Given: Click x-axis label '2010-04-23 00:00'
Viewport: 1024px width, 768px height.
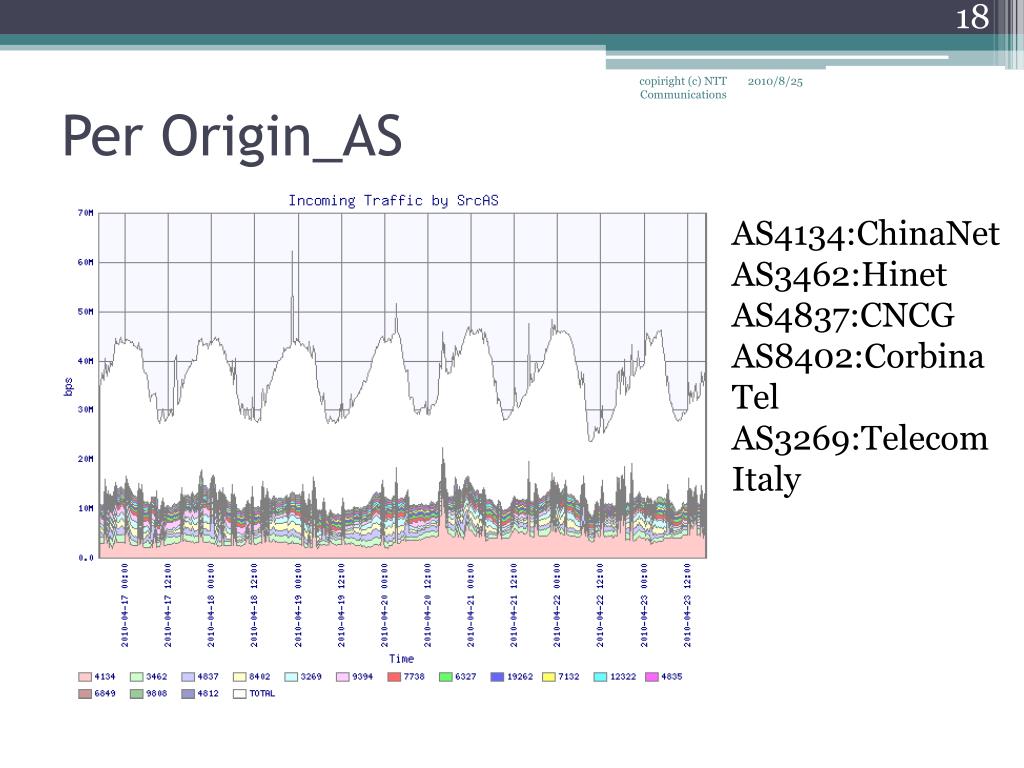Looking at the screenshot, I should (644, 605).
